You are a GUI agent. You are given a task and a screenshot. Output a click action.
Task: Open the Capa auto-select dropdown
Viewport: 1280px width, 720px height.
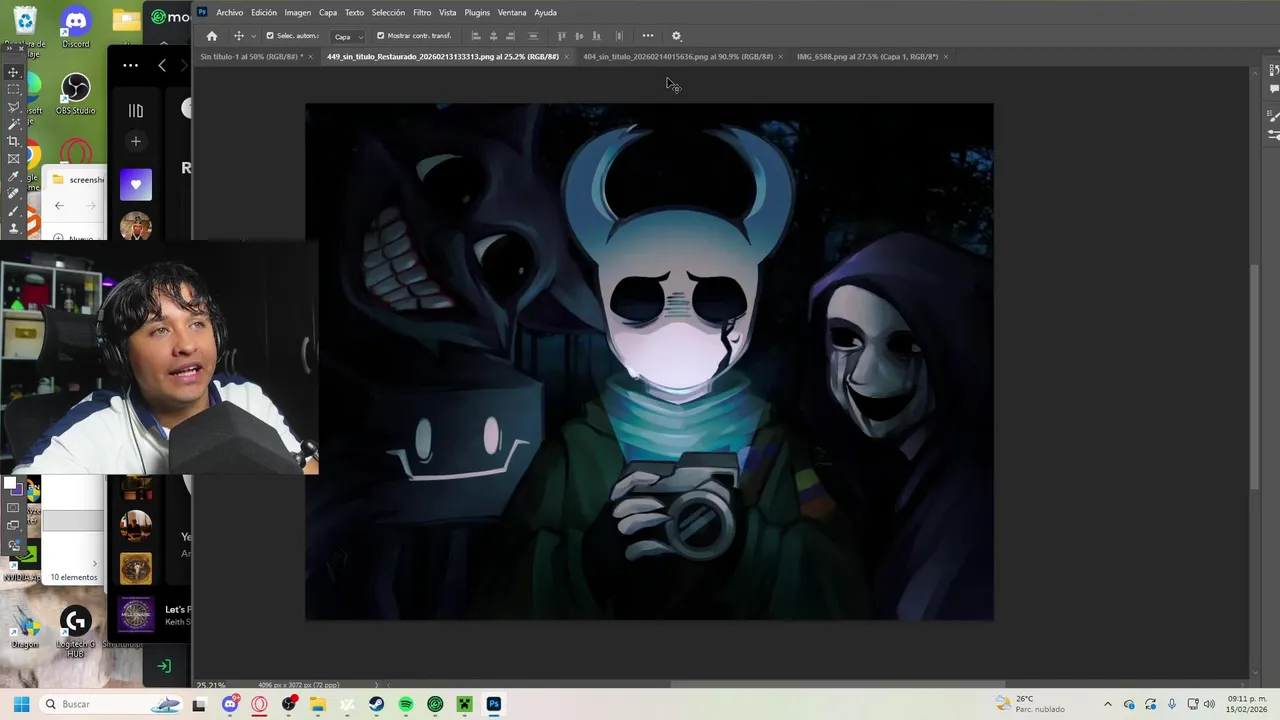tap(349, 36)
